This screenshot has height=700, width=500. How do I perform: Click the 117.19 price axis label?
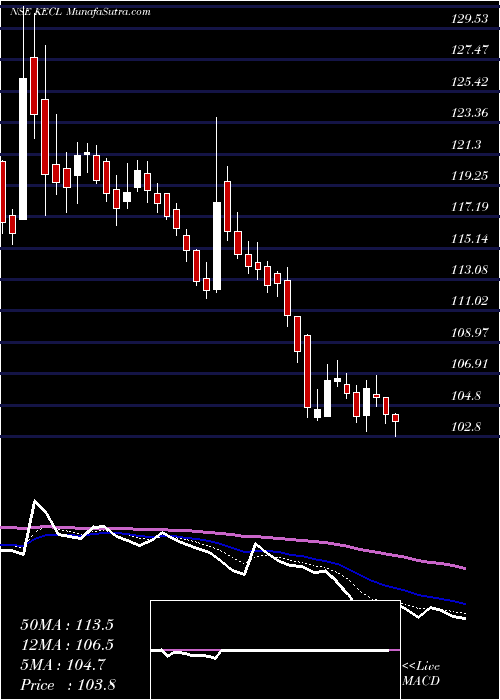point(469,207)
